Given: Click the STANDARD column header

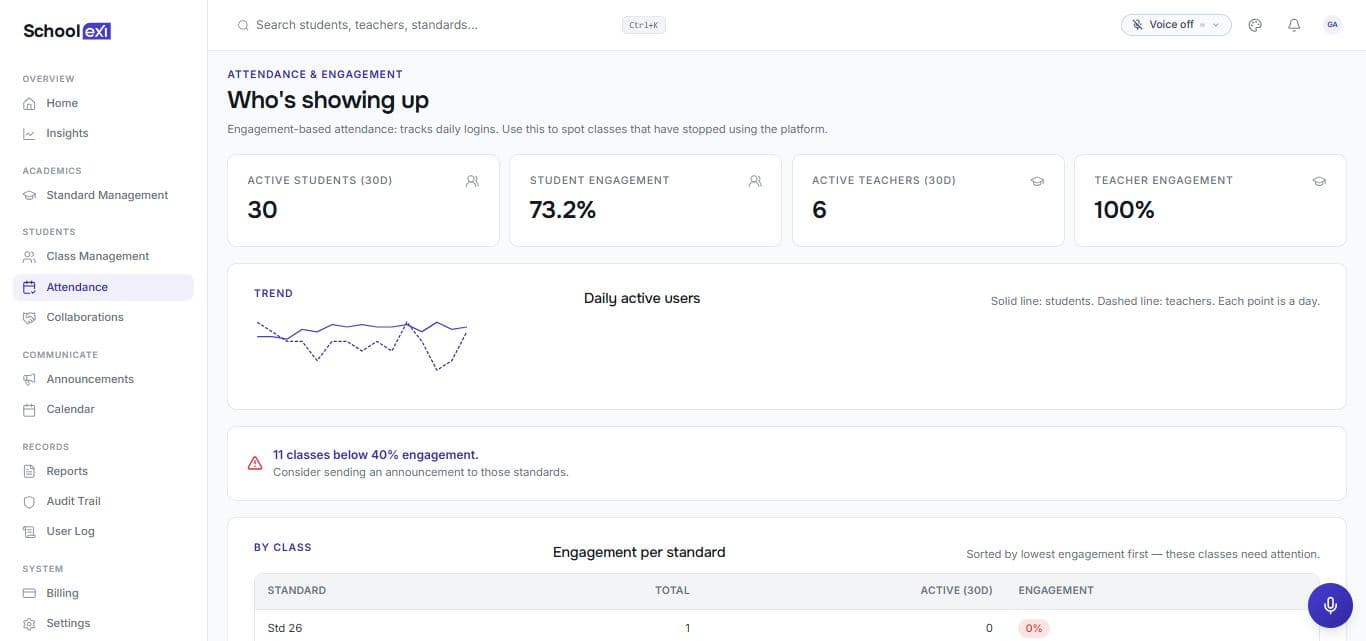Looking at the screenshot, I should pos(297,590).
